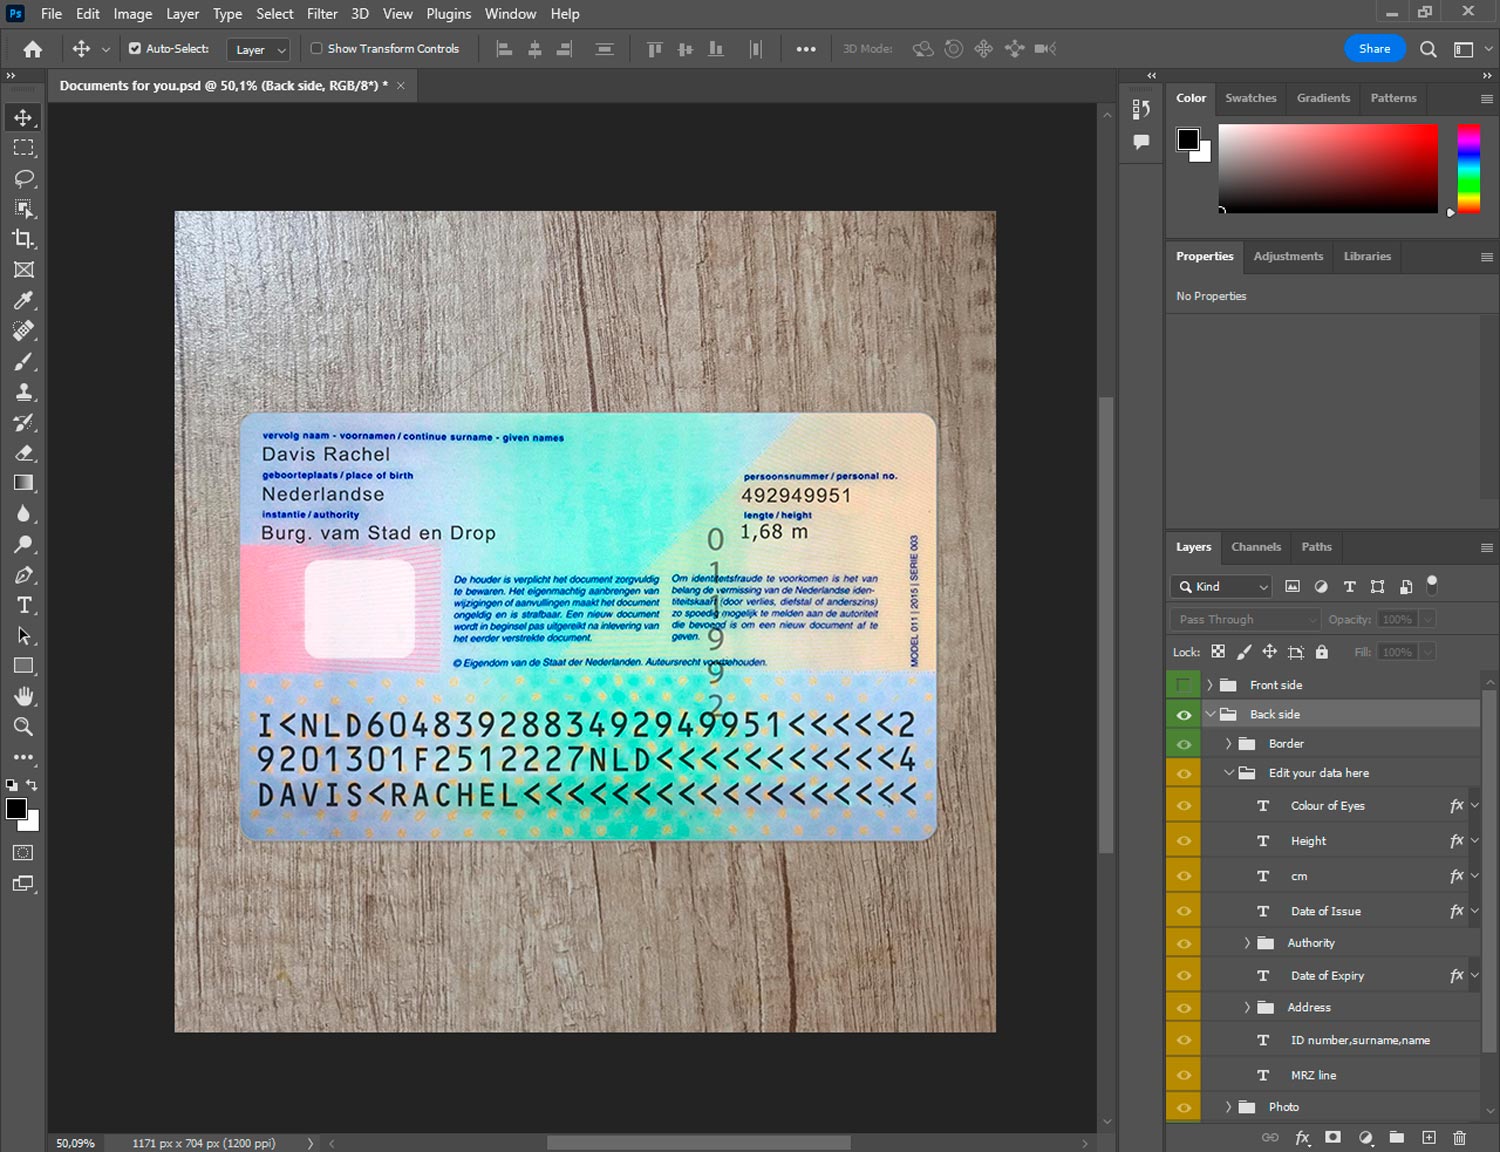This screenshot has height=1152, width=1500.
Task: Open the Auto-Select Layer dropdown
Action: [x=260, y=49]
